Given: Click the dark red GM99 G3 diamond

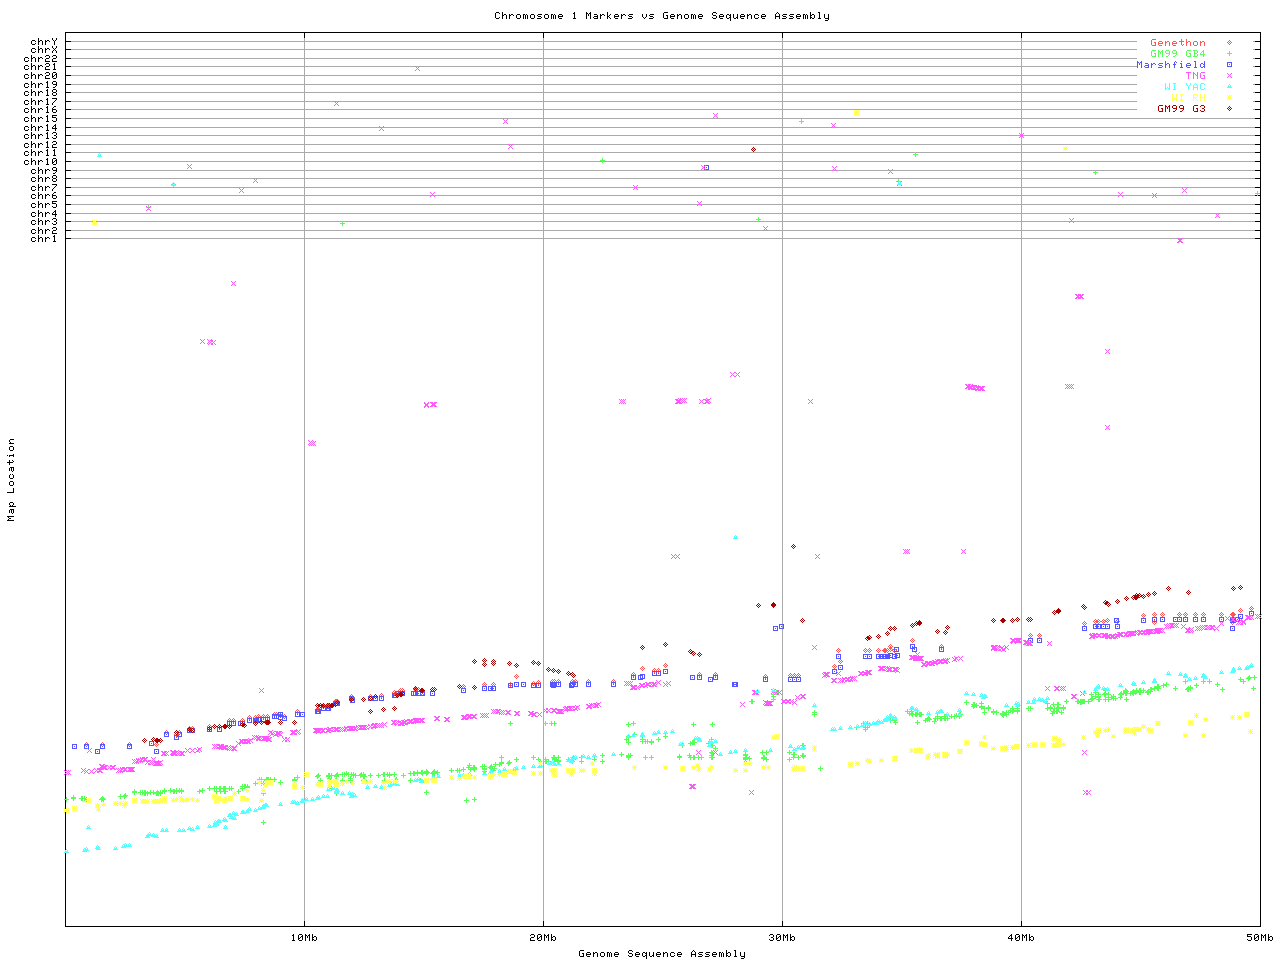Looking at the screenshot, I should click(1229, 109).
